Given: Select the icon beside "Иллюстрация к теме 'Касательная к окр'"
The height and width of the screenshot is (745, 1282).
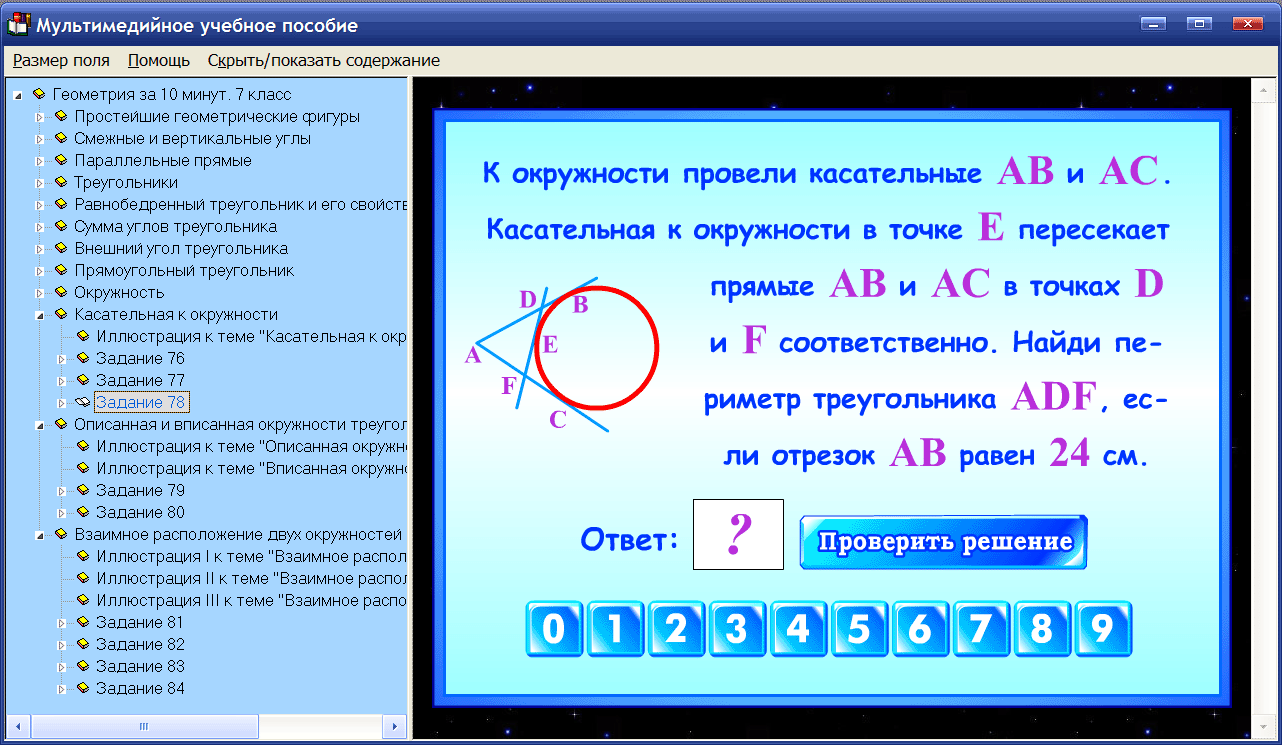Looking at the screenshot, I should click(84, 336).
